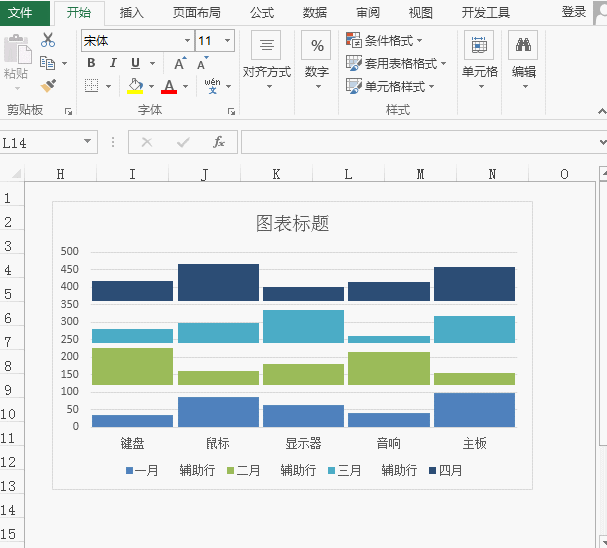Click the Copy icon

point(48,63)
